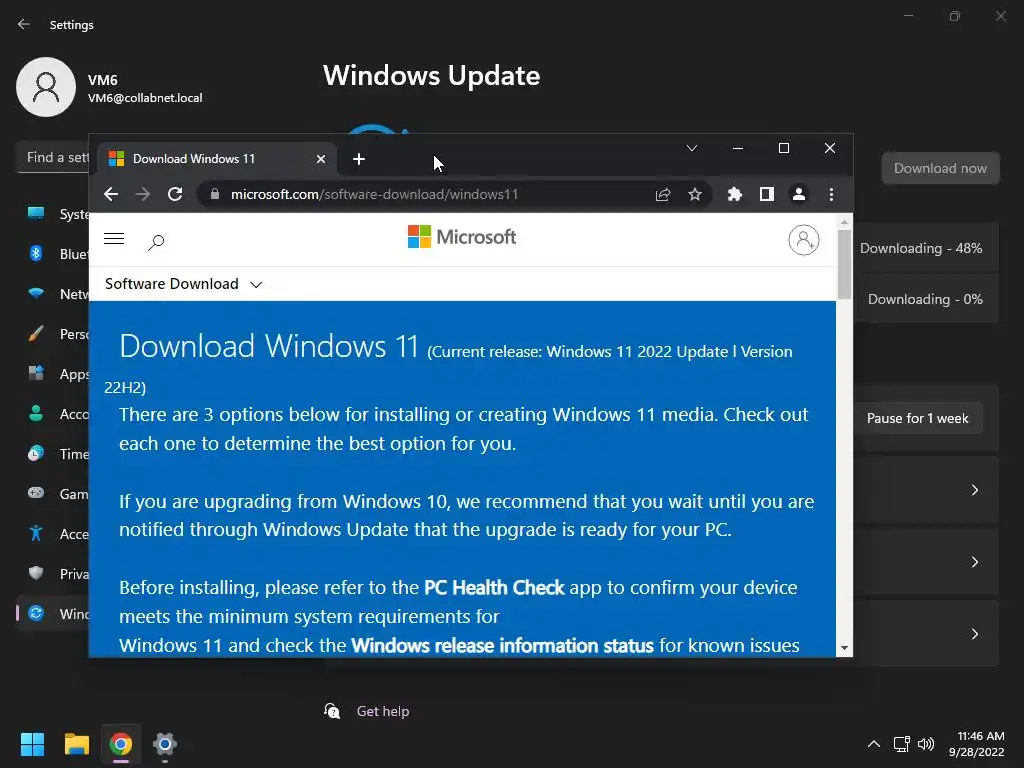Viewport: 1024px width, 768px height.
Task: Open Network category in Settings sidebar
Action: pyautogui.click(x=53, y=293)
